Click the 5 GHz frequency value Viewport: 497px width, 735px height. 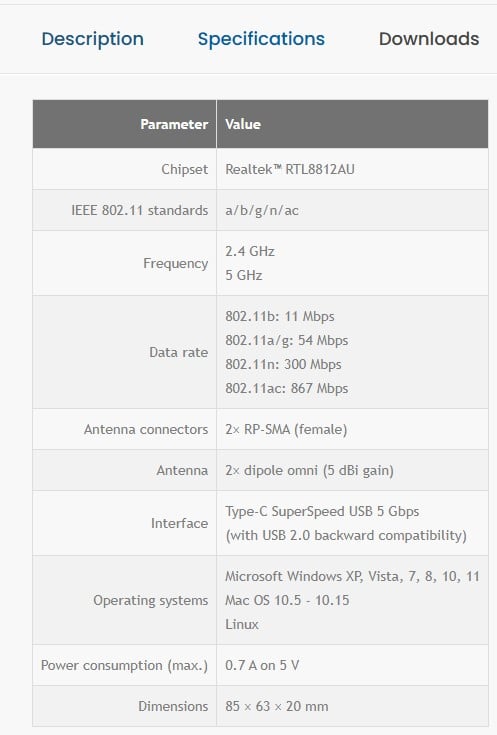243,275
